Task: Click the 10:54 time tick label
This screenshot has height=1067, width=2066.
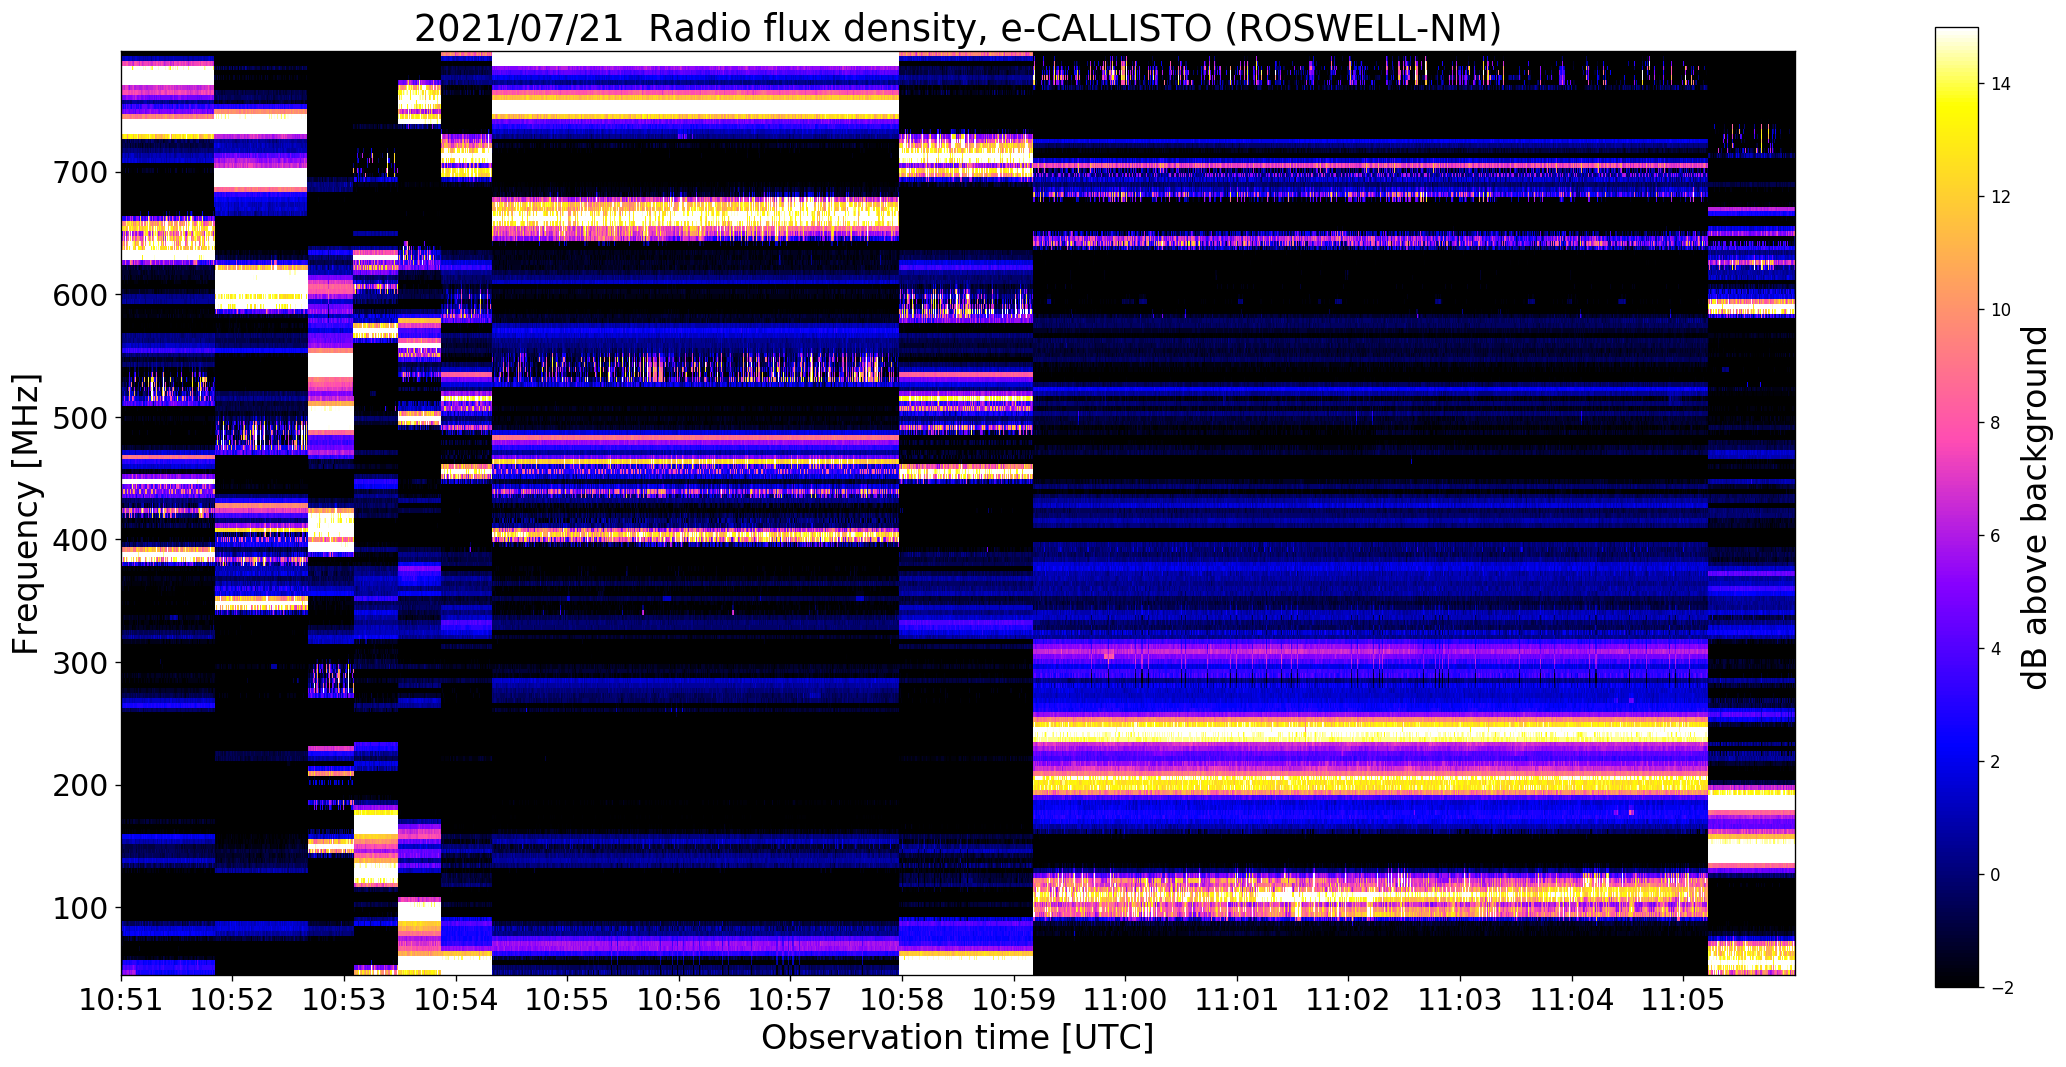Action: pyautogui.click(x=456, y=1001)
